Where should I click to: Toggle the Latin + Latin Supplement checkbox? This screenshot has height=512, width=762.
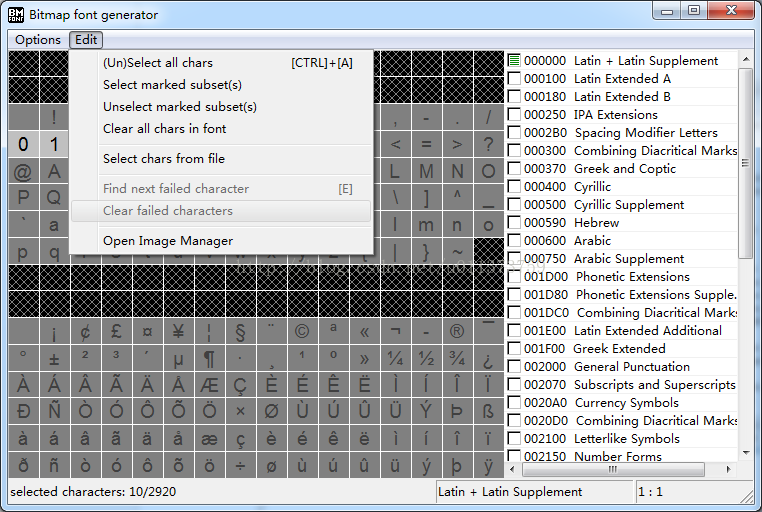click(x=514, y=61)
